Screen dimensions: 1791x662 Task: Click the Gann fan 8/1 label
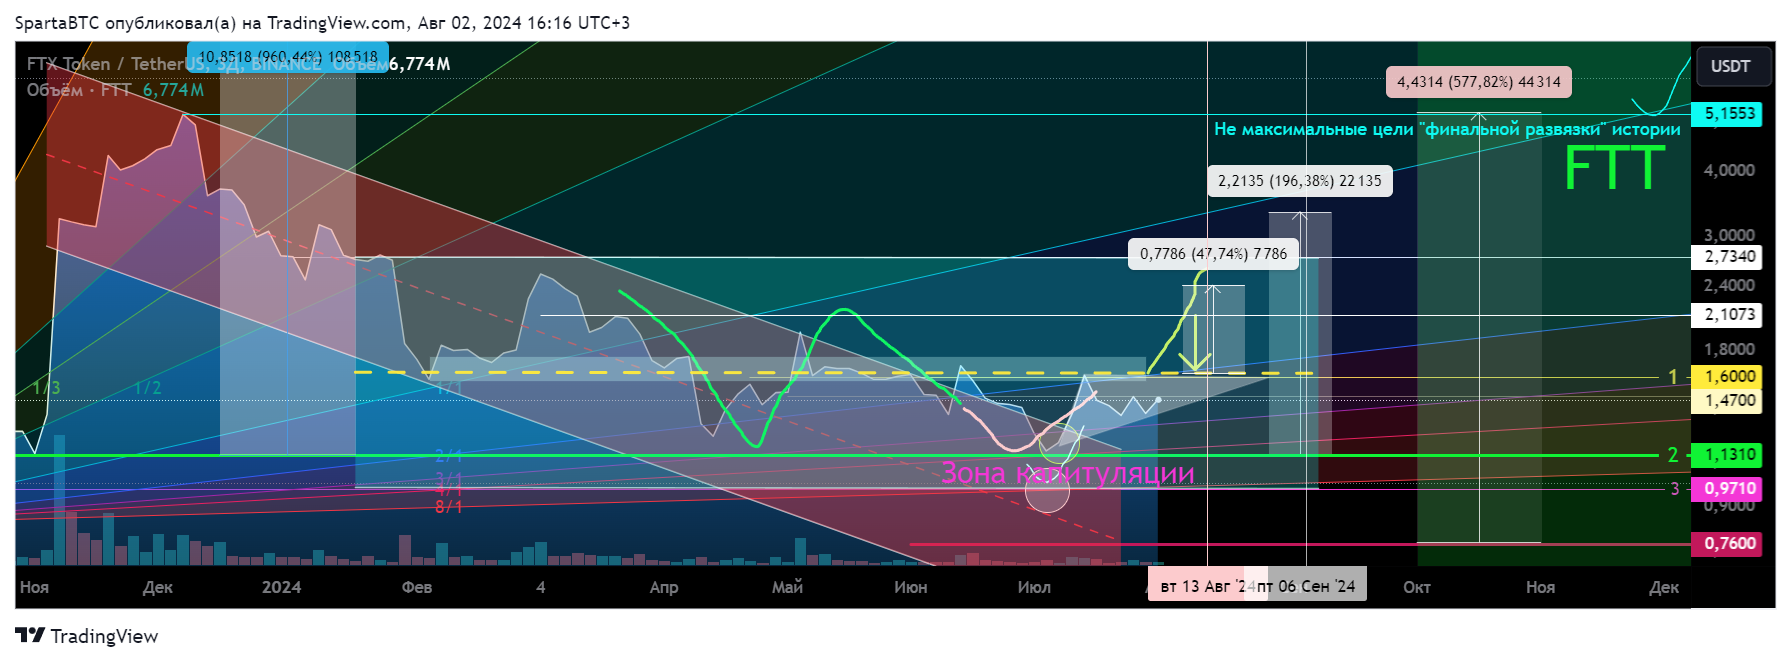(x=448, y=508)
